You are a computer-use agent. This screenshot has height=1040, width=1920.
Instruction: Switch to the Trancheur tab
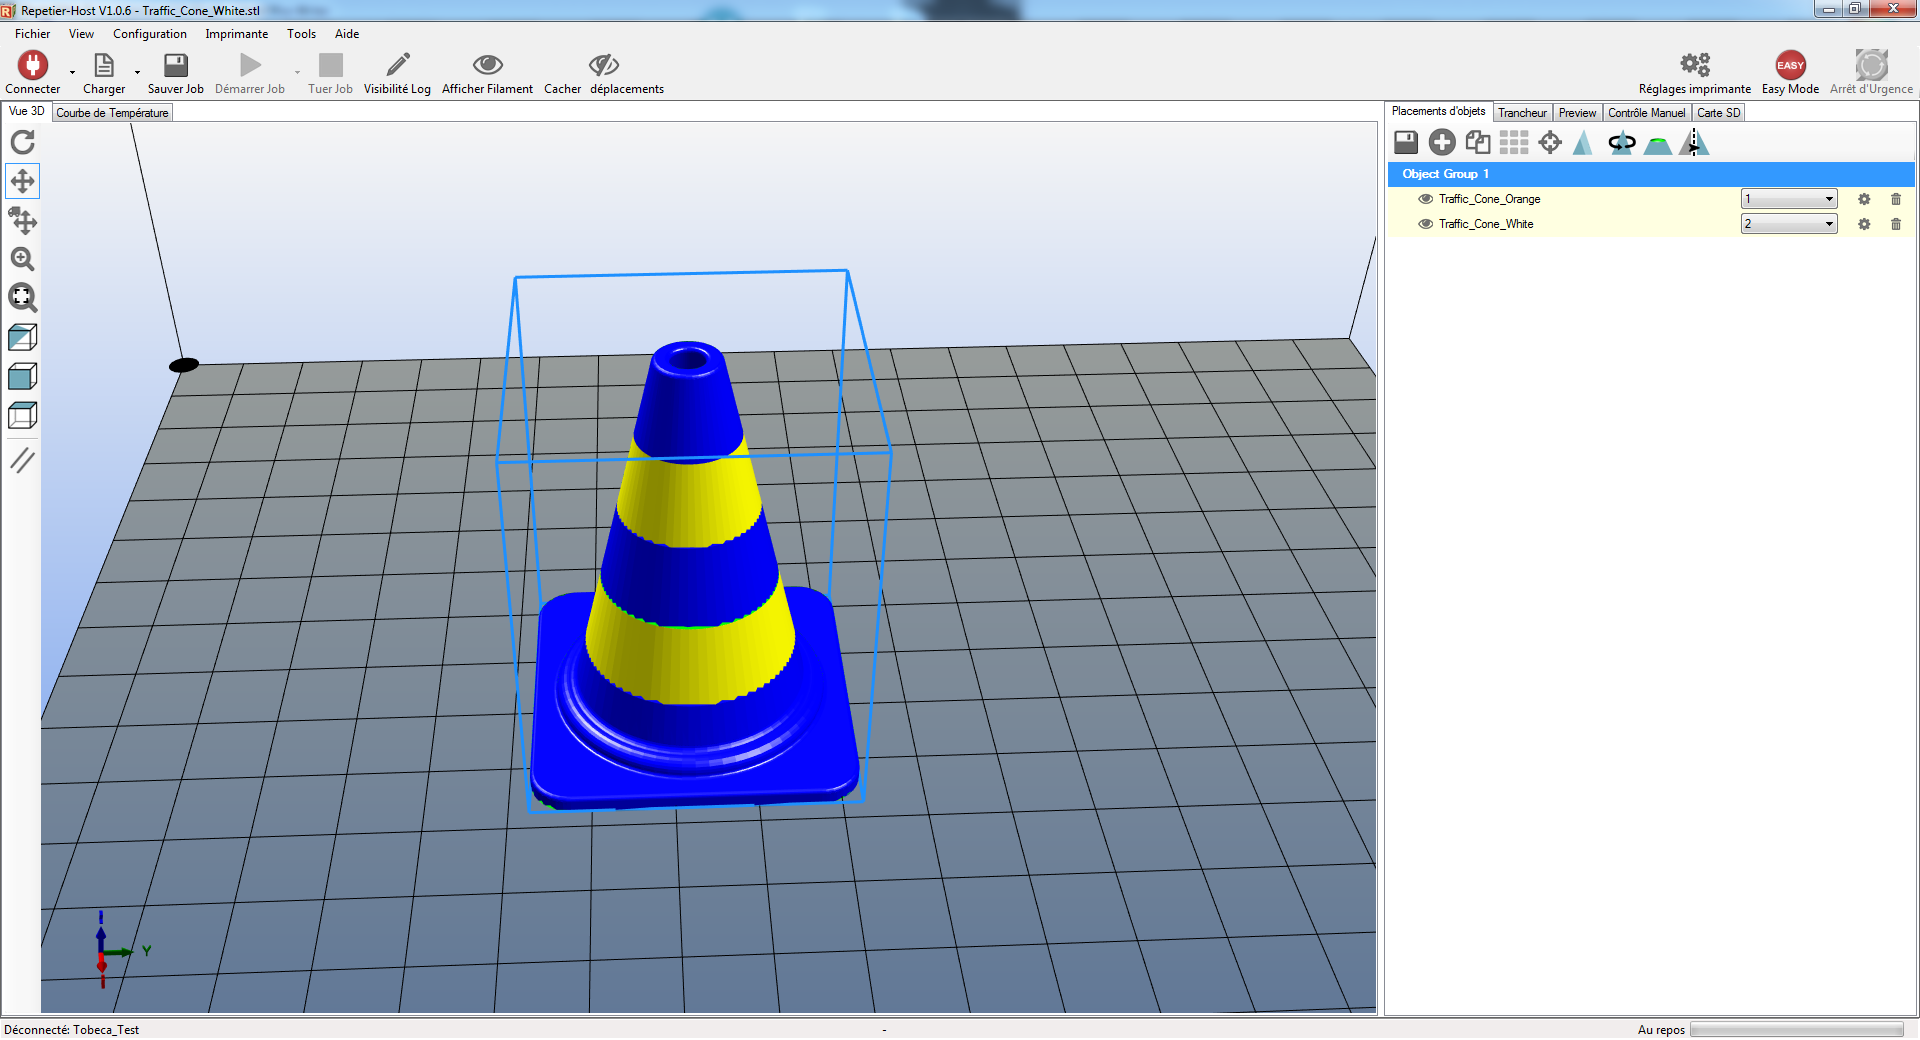(1521, 113)
